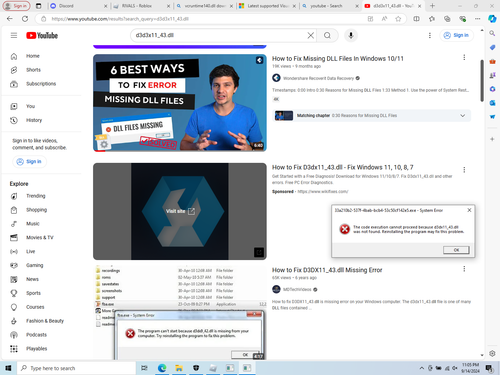500x375 pixels.
Task: Refresh the browser page
Action: point(25,19)
